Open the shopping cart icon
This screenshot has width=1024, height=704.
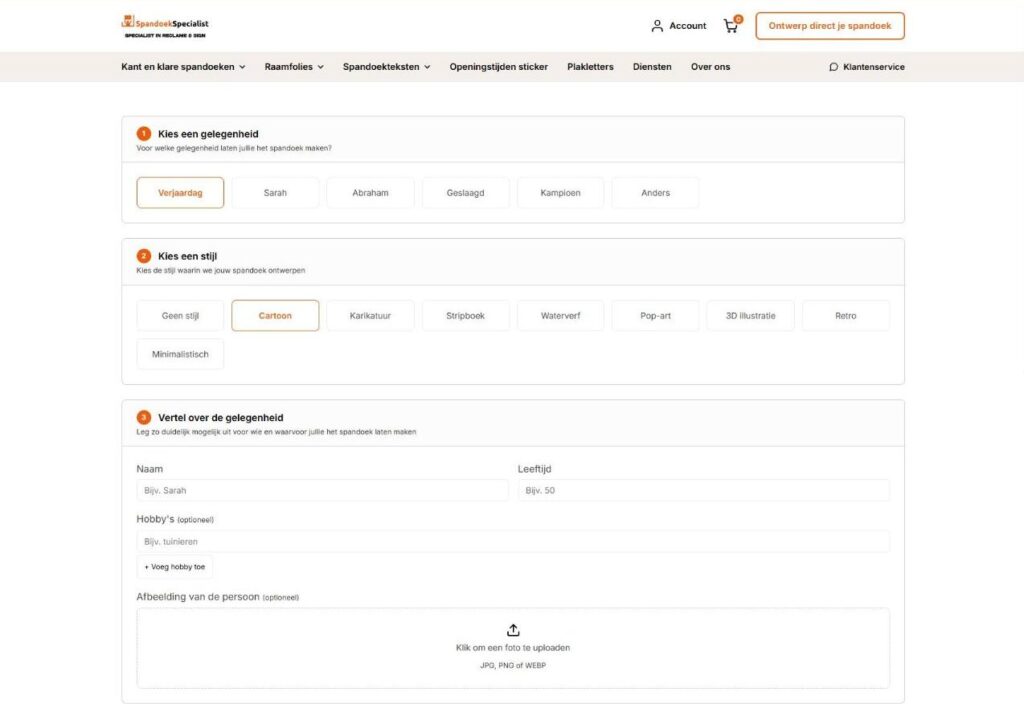click(731, 26)
